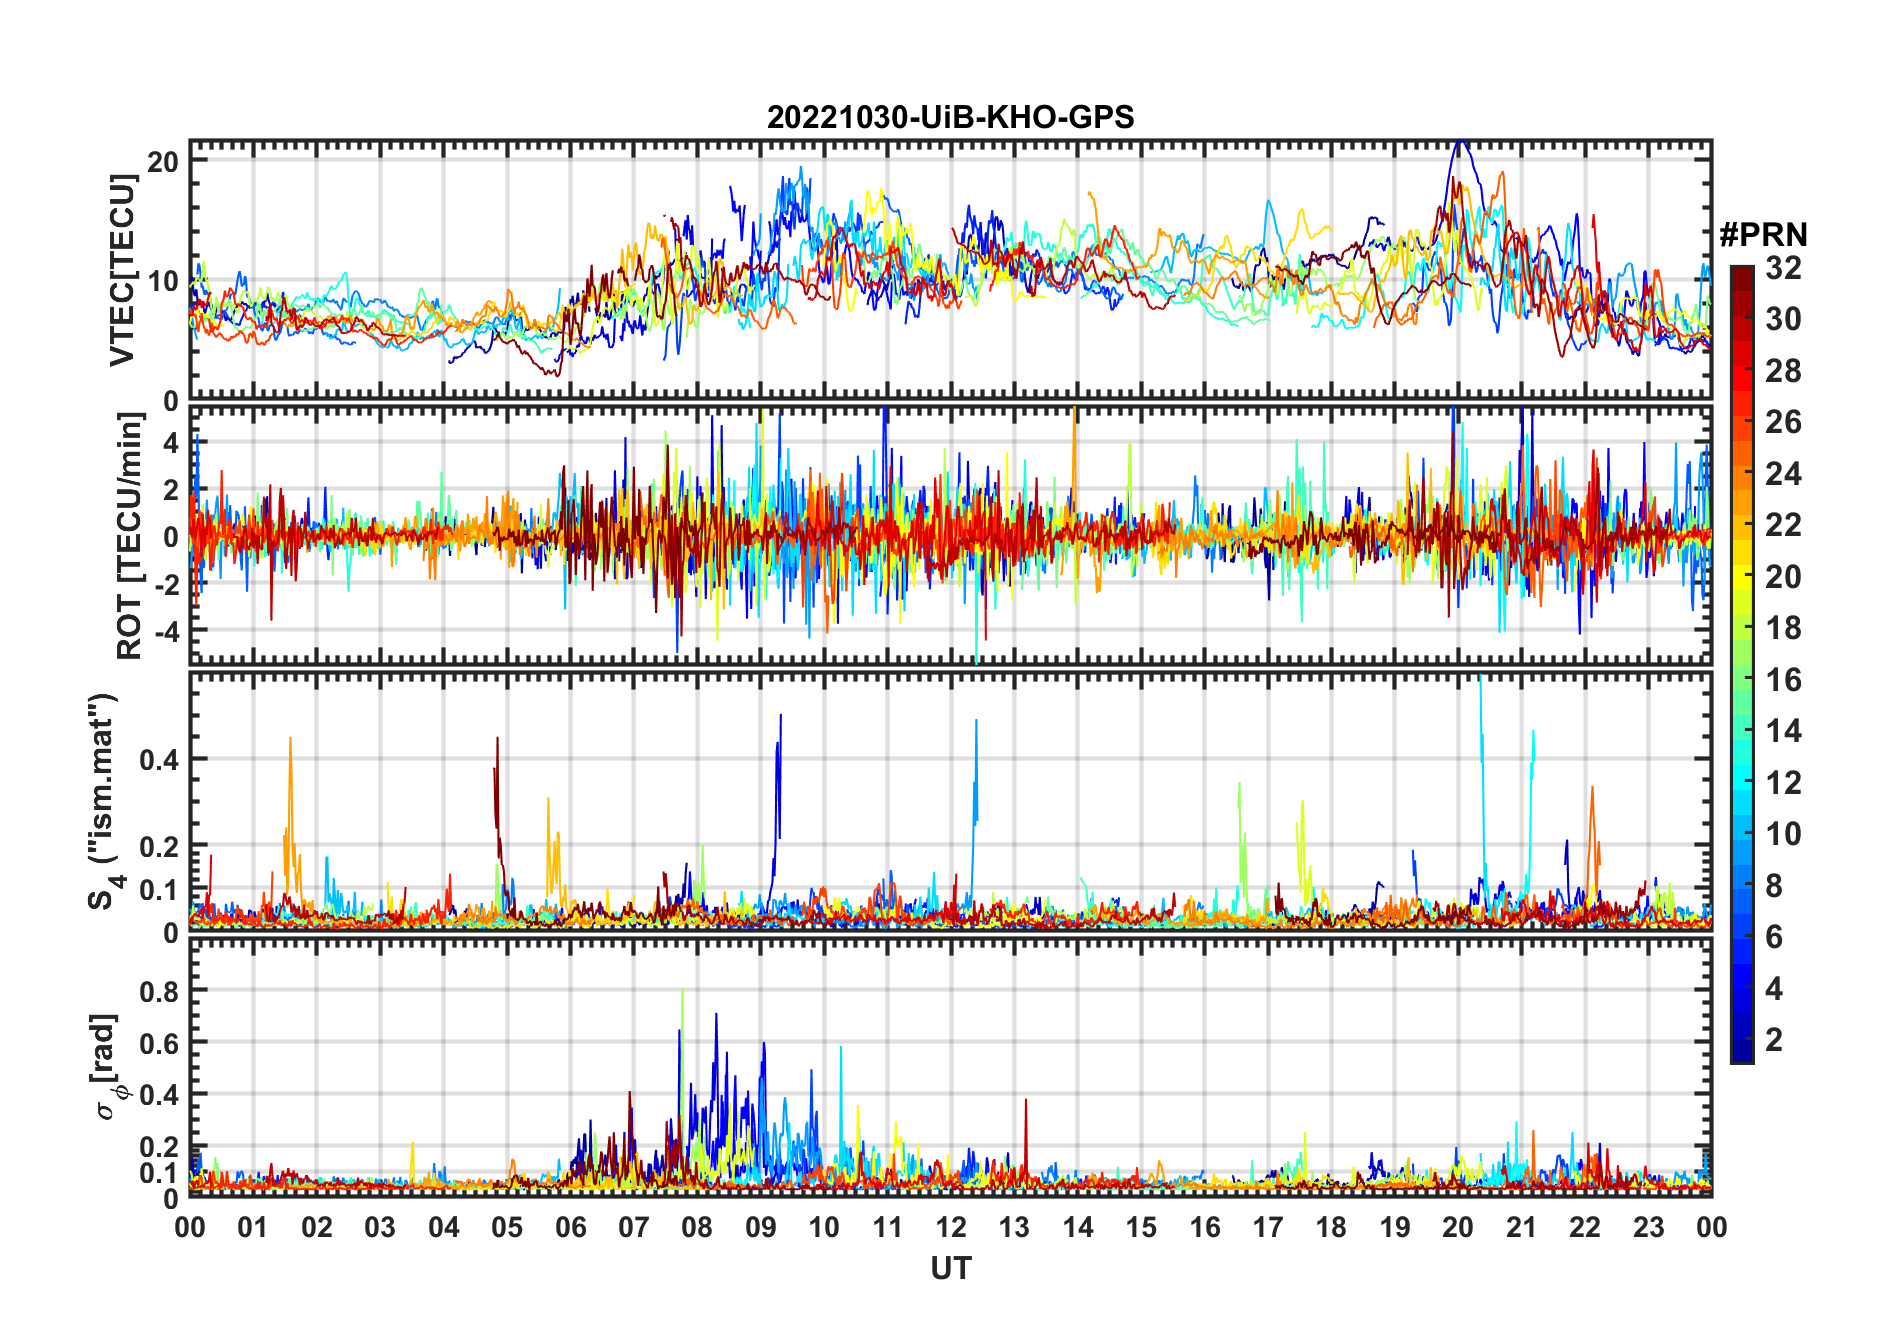This screenshot has width=1902, height=1330.
Task: Click S4 y-axis tick label 0.4
Action: 159,759
